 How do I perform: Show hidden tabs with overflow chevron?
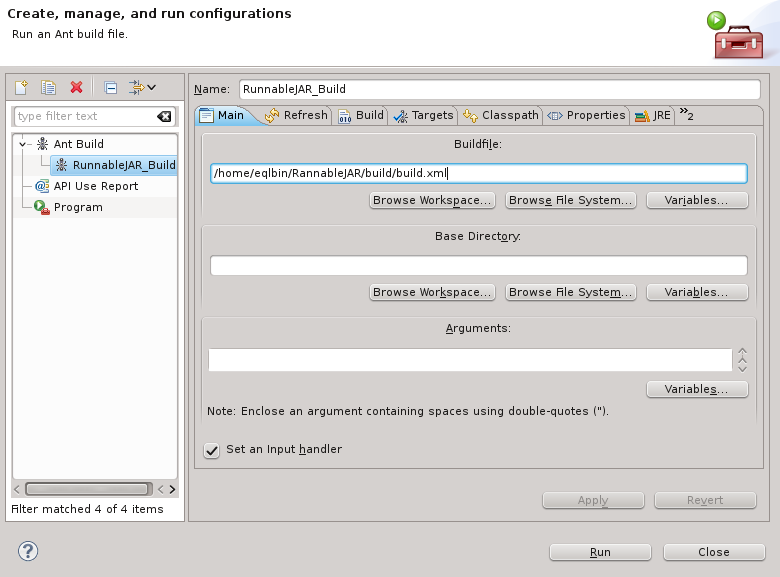687,113
